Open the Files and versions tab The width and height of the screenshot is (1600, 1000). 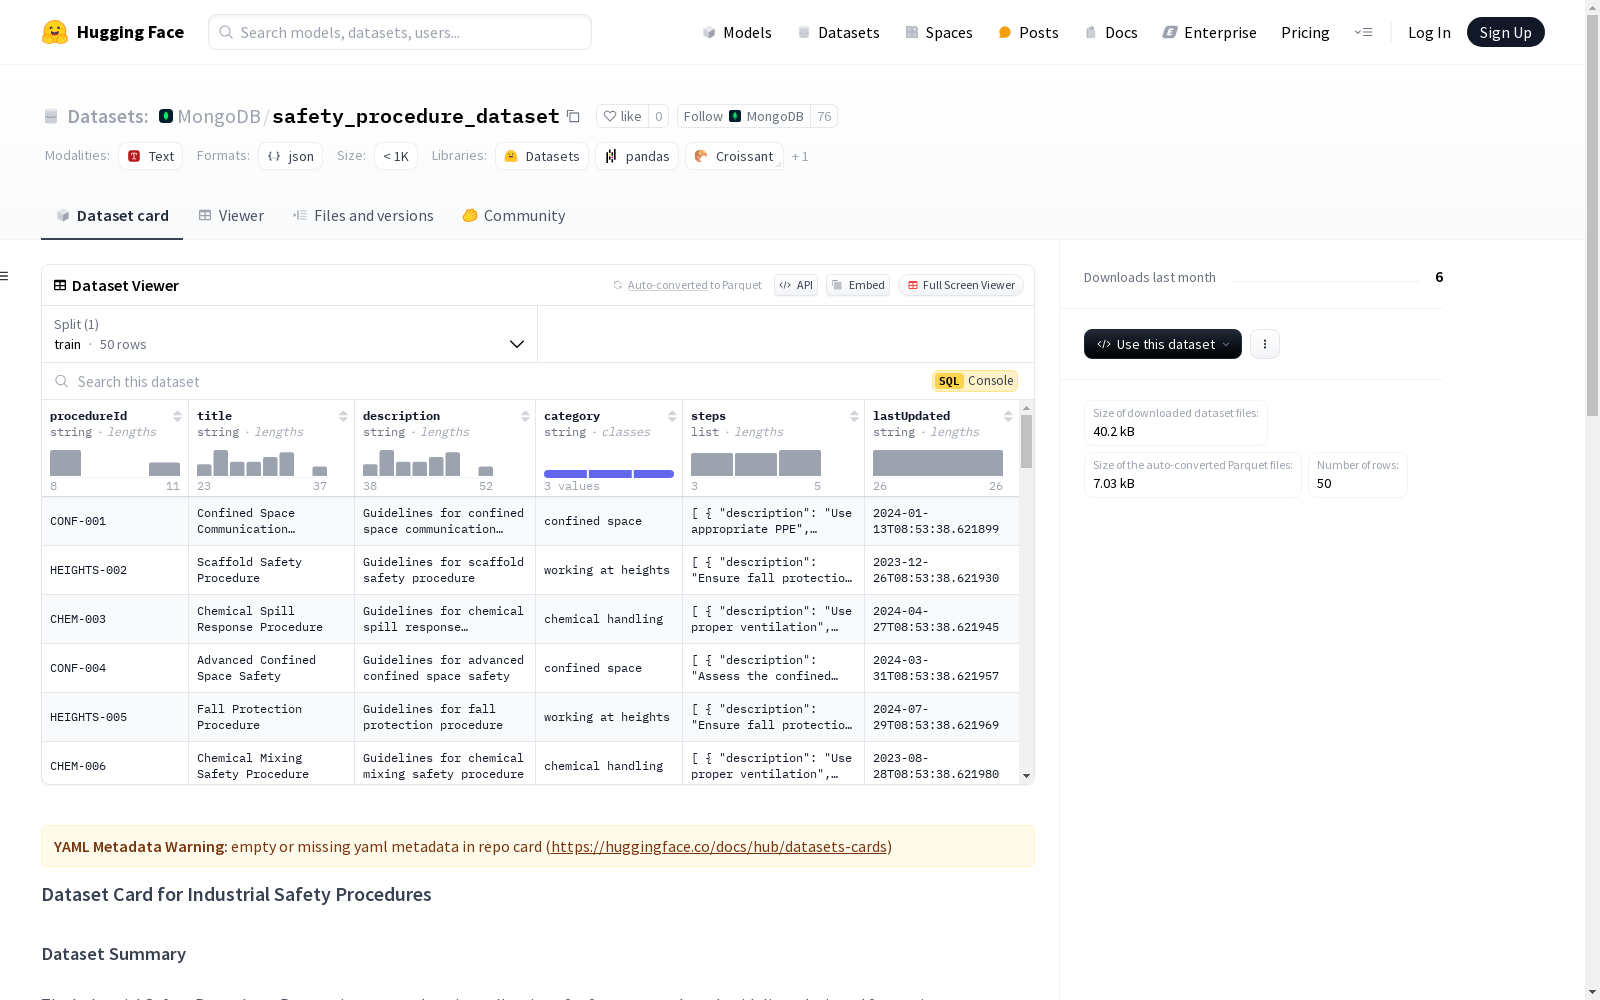click(x=363, y=215)
